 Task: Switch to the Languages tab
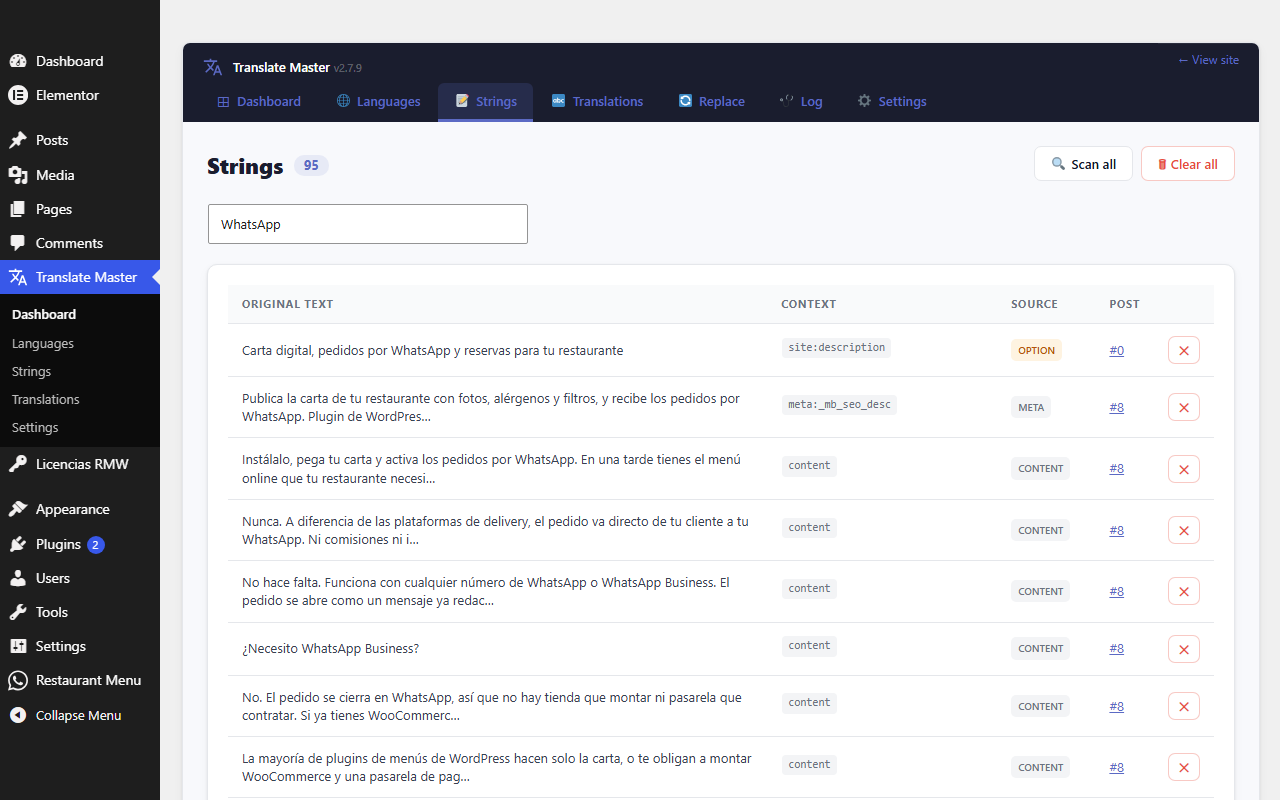tap(378, 101)
